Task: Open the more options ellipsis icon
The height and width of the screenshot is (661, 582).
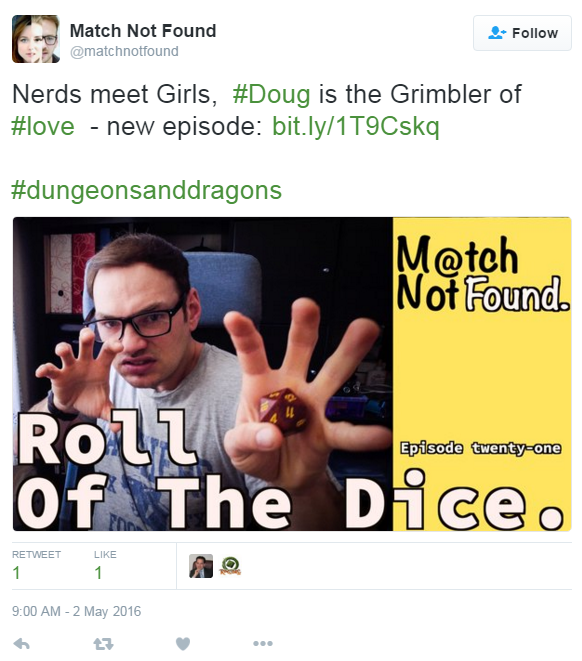Action: [263, 643]
